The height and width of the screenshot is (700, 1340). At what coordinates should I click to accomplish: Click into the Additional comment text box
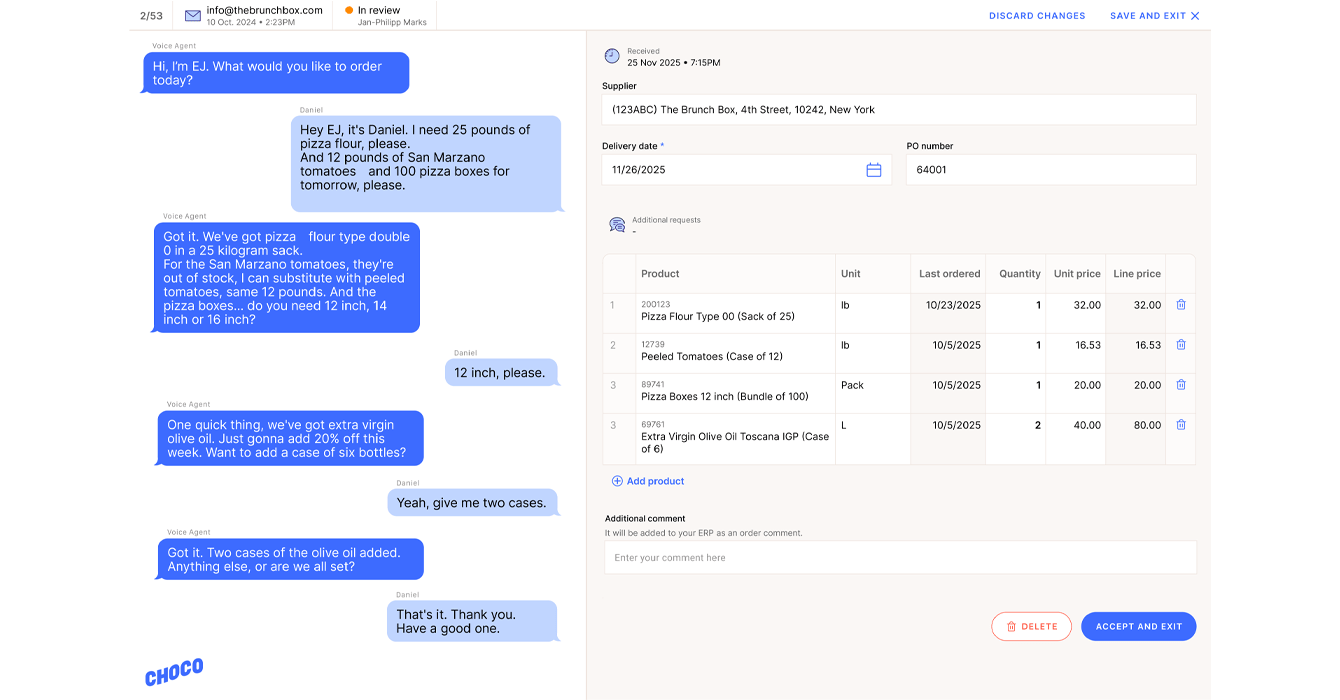899,558
